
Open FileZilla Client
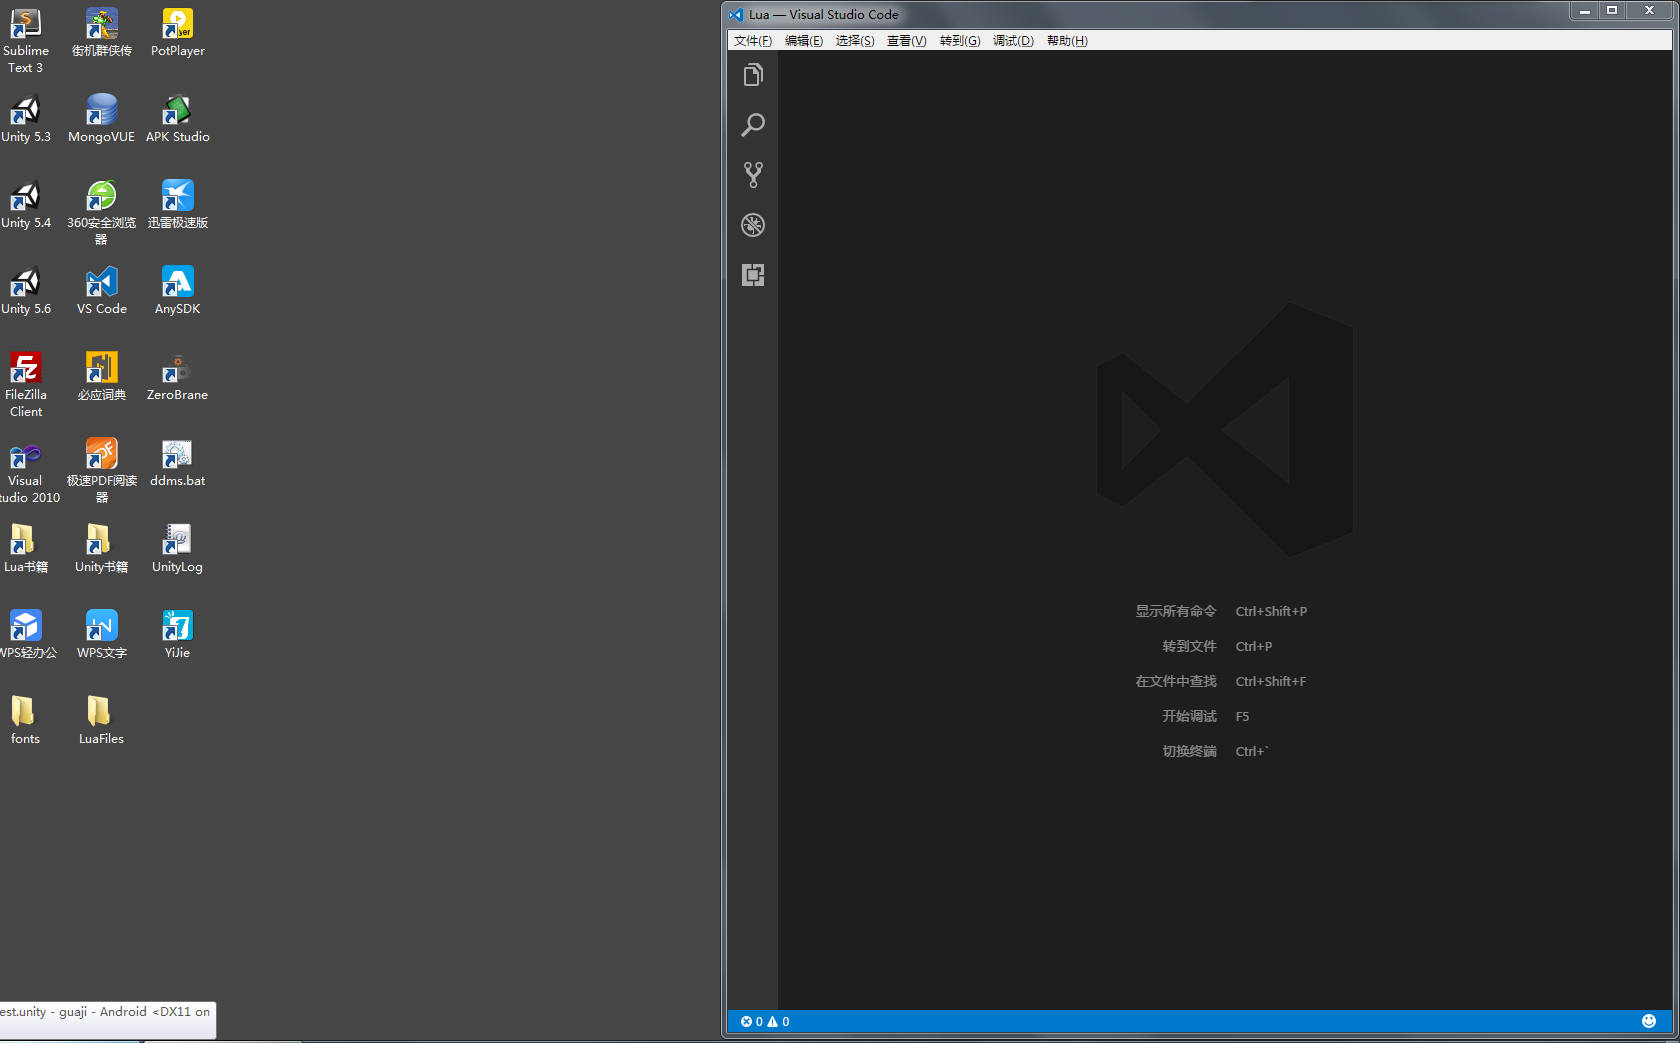(x=25, y=369)
